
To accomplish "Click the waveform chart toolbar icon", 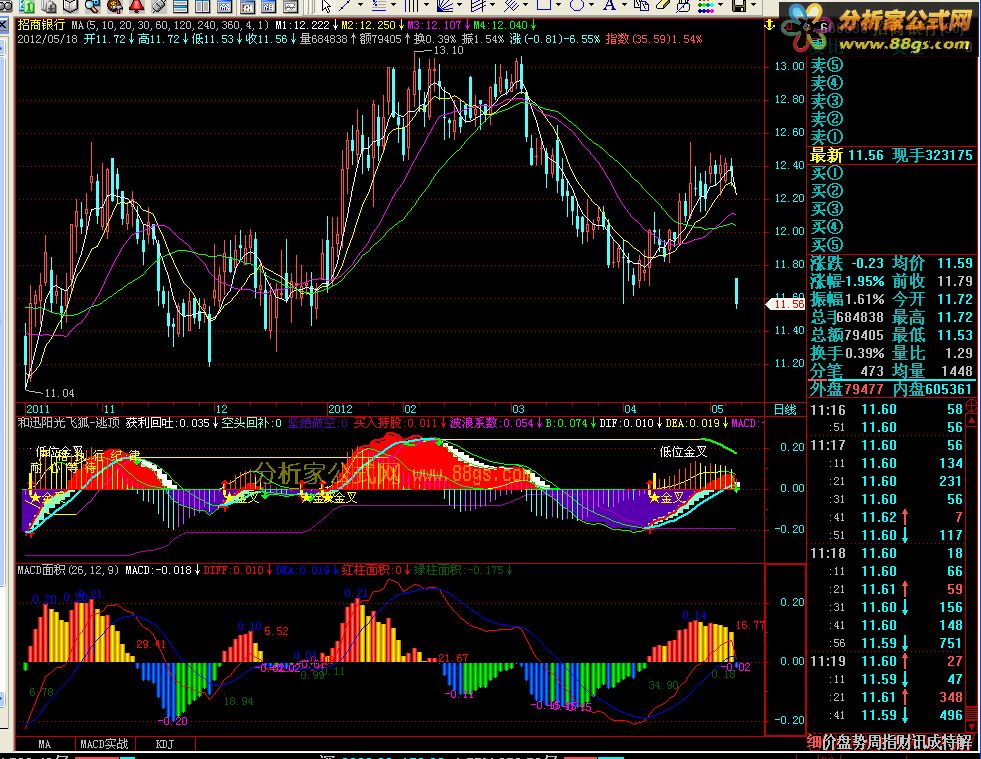I will (291, 6).
